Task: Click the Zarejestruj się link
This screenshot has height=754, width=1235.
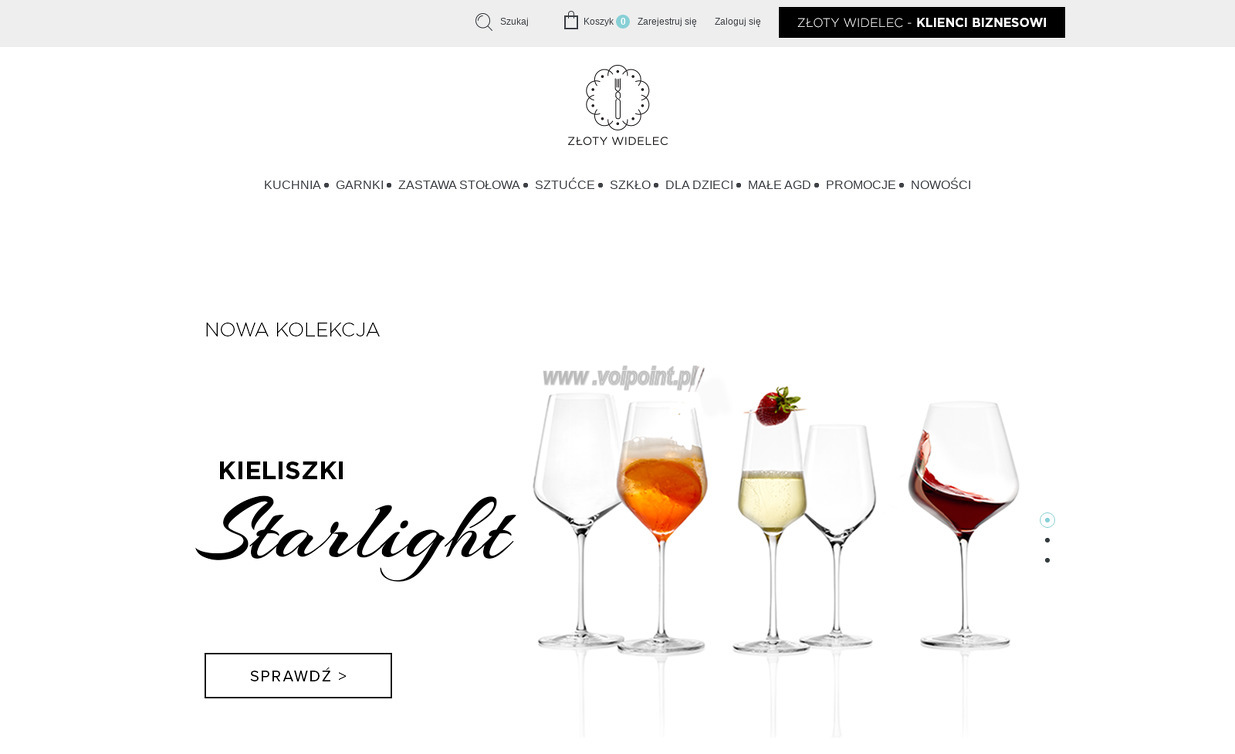Action: pyautogui.click(x=667, y=22)
